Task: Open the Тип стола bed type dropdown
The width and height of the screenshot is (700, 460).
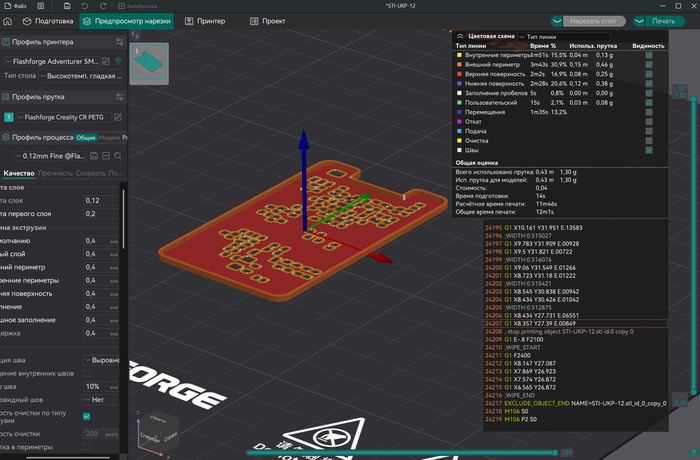Action: click(80, 75)
